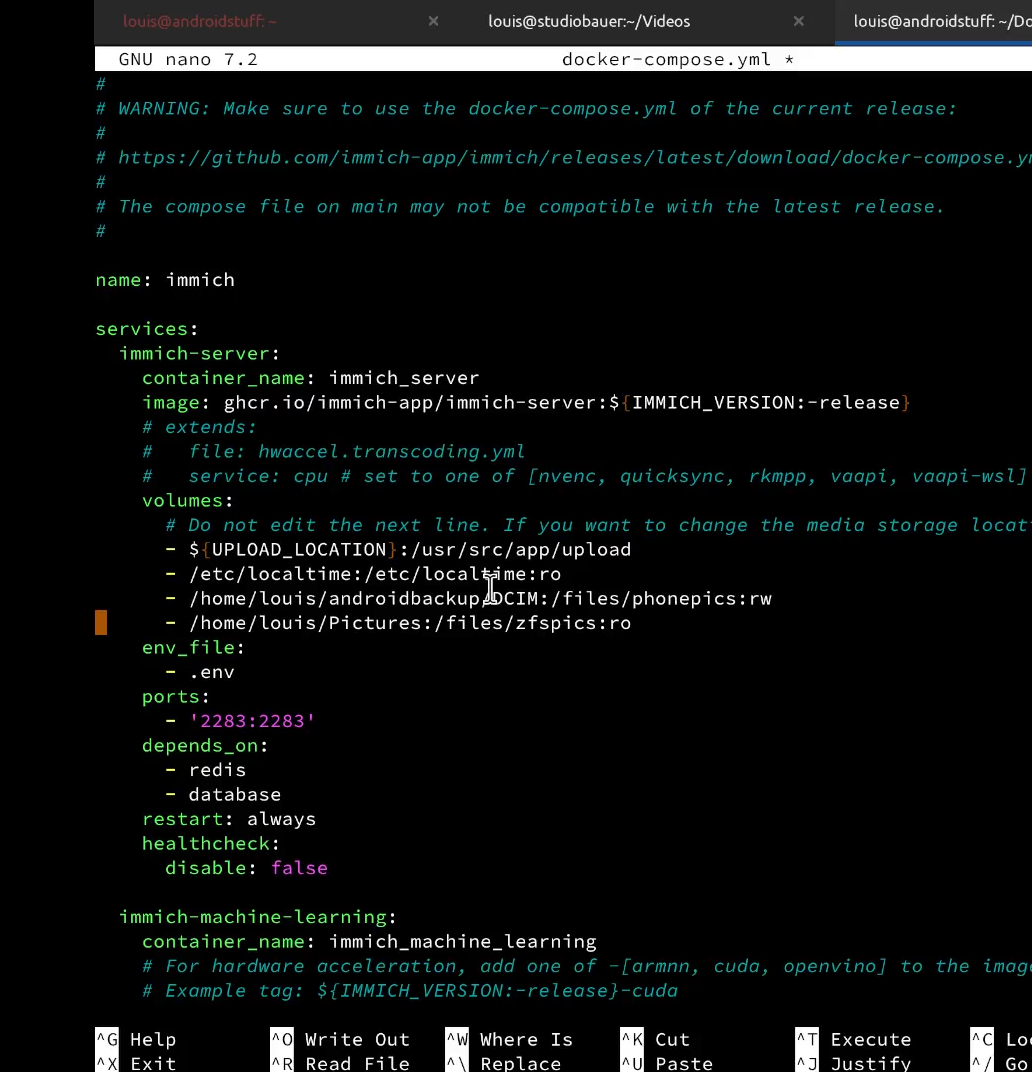Click the /etc/localtime volume line
Screen dimensions: 1032x1072
[x=363, y=574]
